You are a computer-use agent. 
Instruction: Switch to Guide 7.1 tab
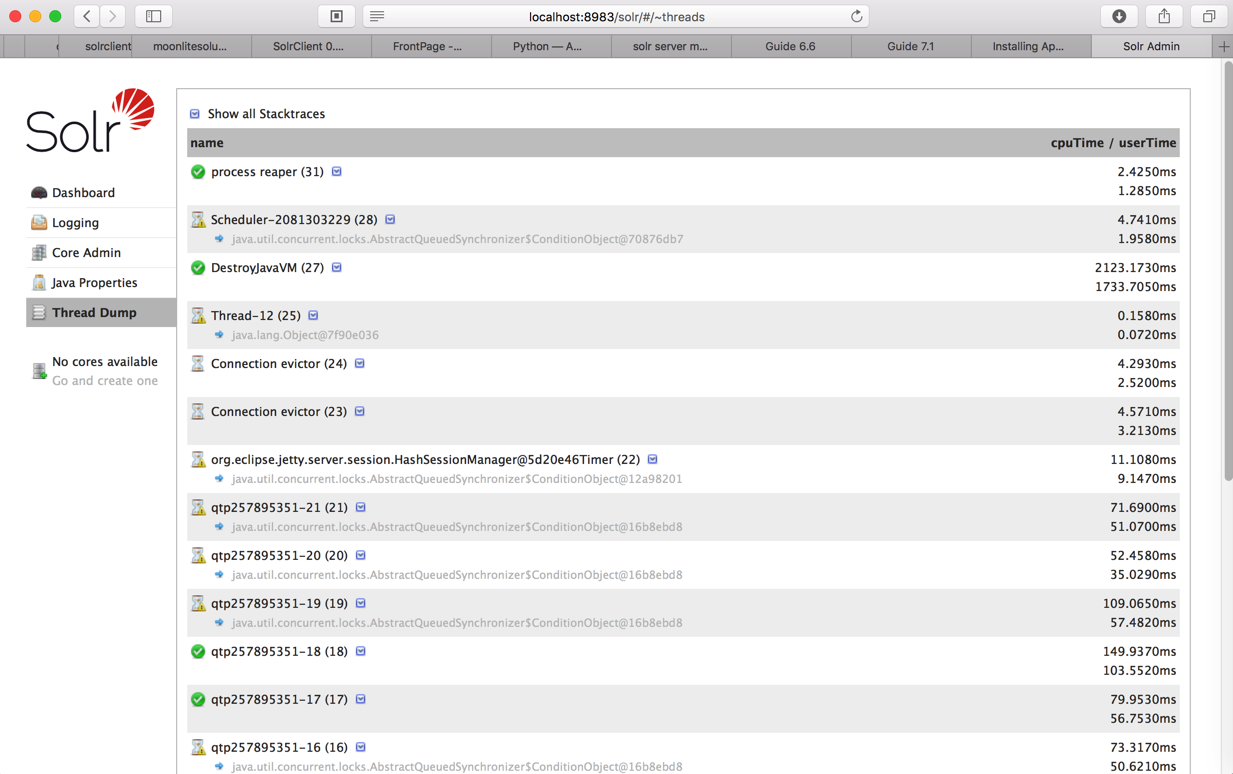(x=910, y=46)
